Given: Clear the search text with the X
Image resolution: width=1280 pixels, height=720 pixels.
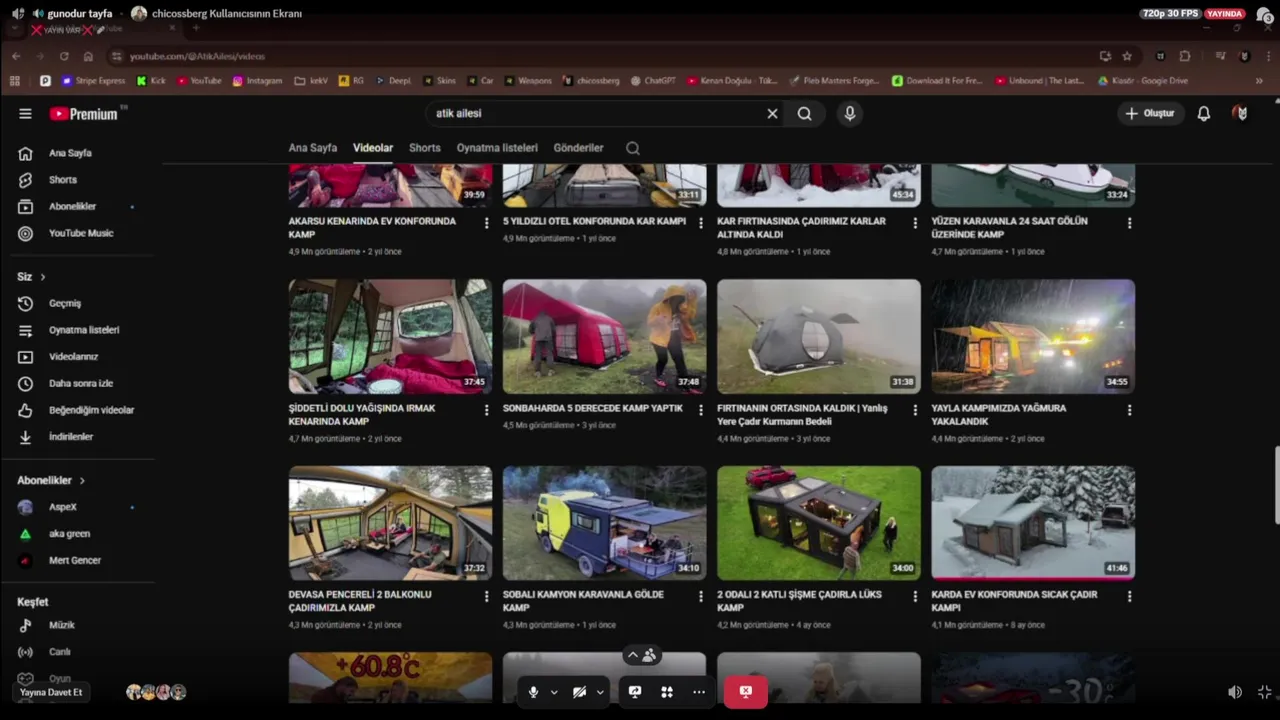Looking at the screenshot, I should 772,114.
